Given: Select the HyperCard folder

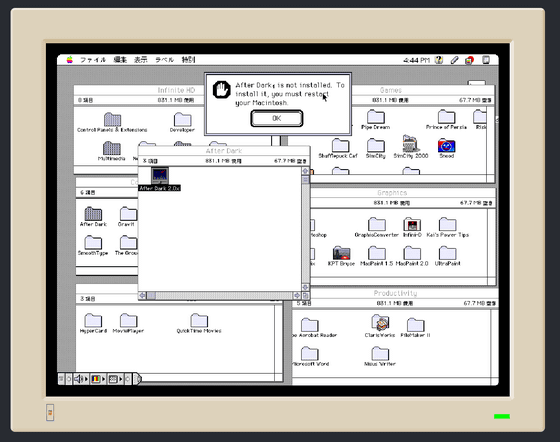Looking at the screenshot, I should tap(93, 323).
